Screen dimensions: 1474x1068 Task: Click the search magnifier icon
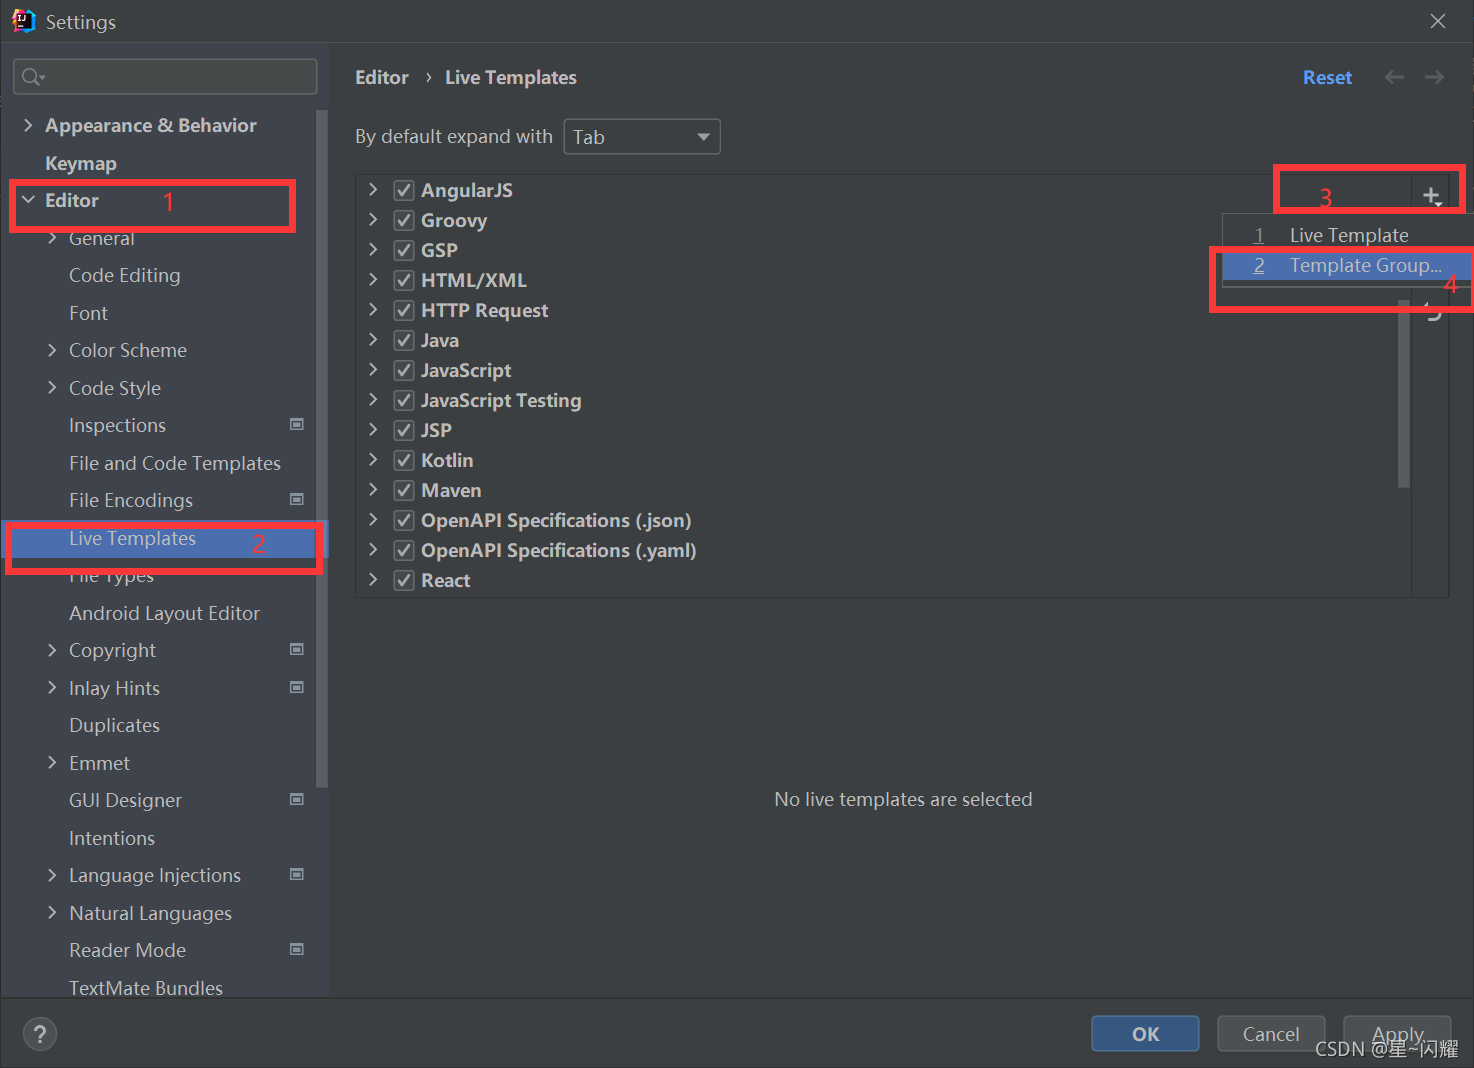(32, 77)
